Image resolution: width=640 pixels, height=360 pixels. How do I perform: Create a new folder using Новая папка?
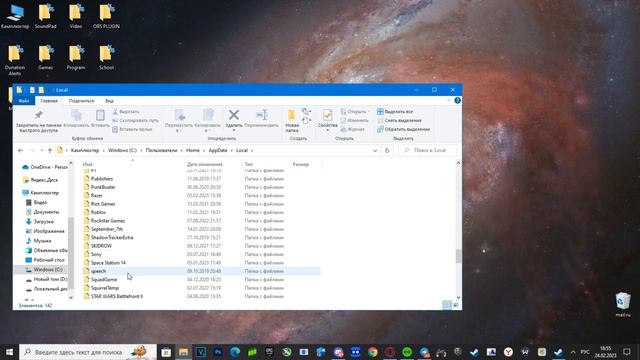click(x=292, y=121)
